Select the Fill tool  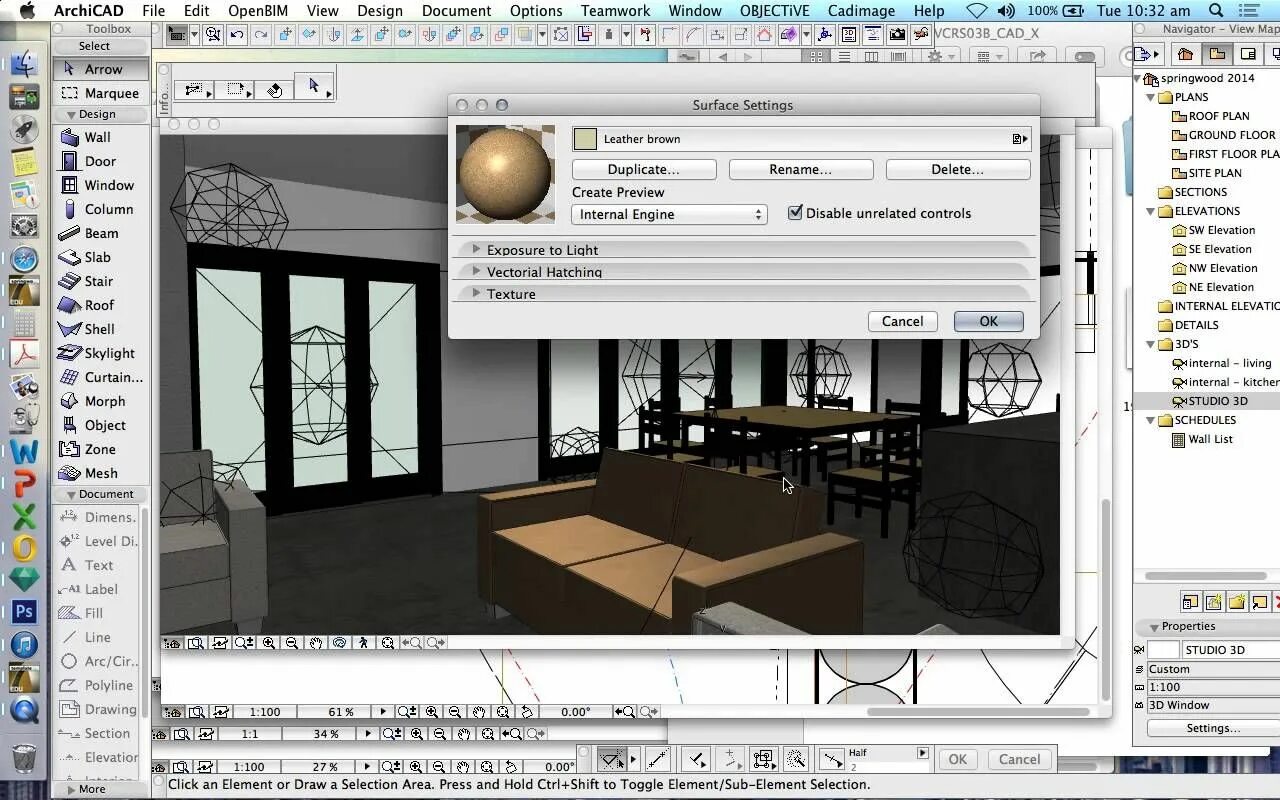click(98, 613)
